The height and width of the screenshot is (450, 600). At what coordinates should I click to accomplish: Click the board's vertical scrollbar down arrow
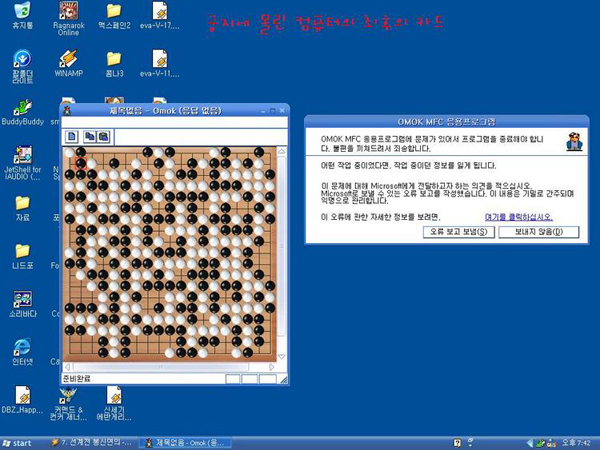281,356
